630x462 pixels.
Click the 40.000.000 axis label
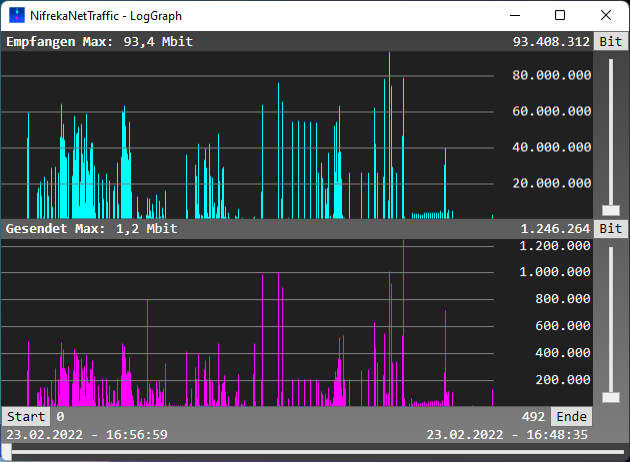552,147
